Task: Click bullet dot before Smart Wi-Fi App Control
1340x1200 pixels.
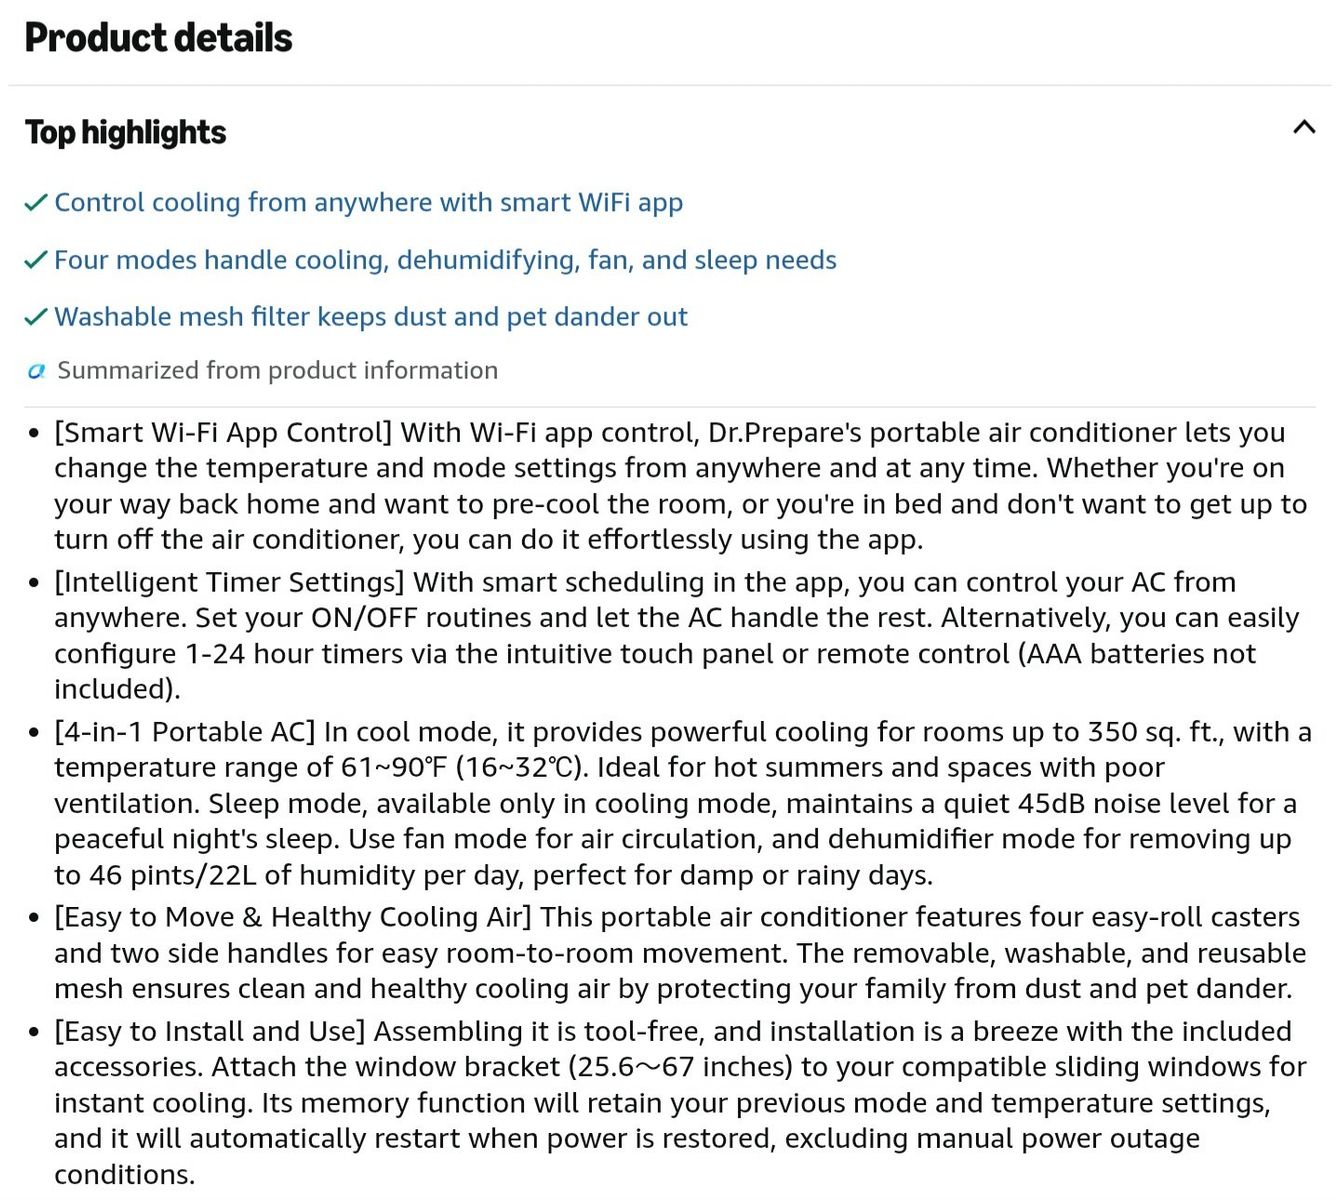Action: click(34, 434)
